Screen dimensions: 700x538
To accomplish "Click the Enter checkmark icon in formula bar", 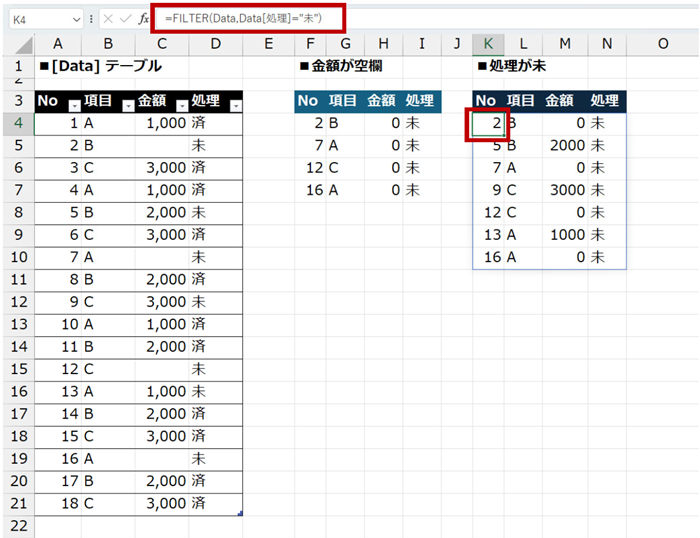I will (x=124, y=19).
